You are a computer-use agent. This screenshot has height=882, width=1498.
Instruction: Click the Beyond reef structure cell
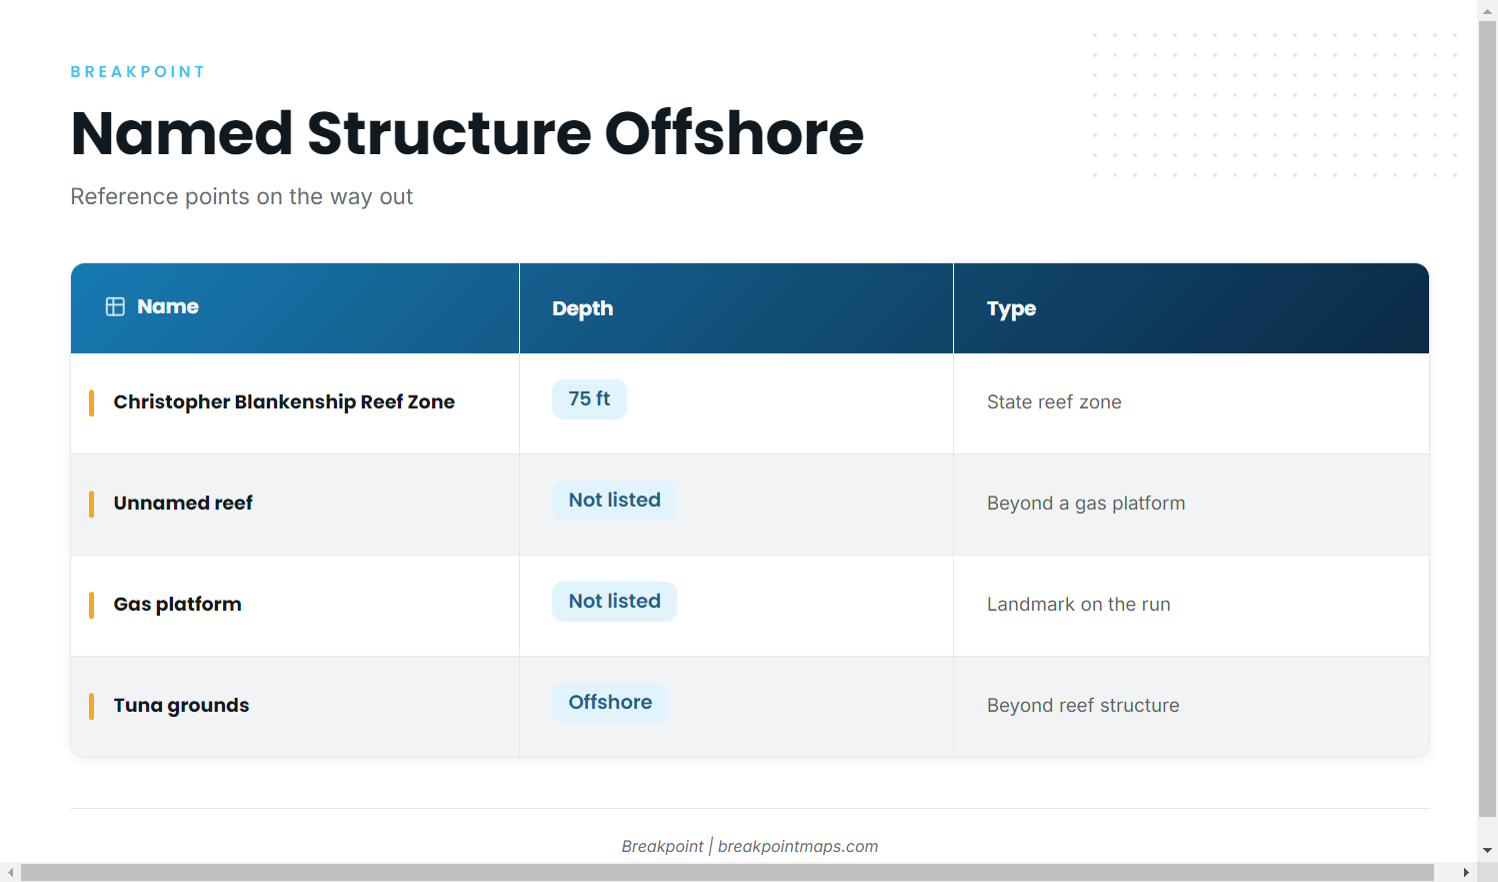pyautogui.click(x=1191, y=706)
